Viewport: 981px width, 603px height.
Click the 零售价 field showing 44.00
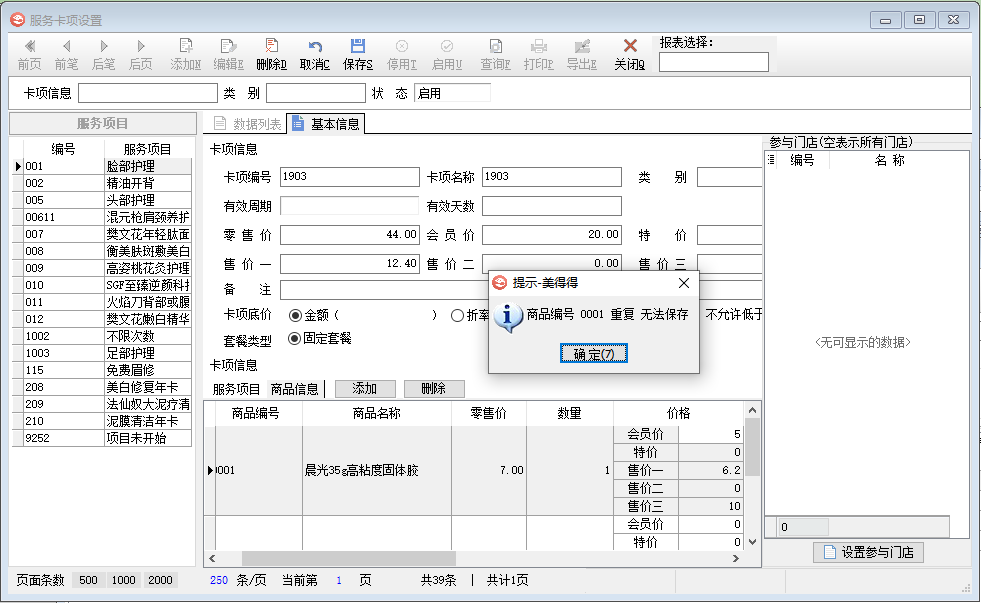click(x=350, y=235)
